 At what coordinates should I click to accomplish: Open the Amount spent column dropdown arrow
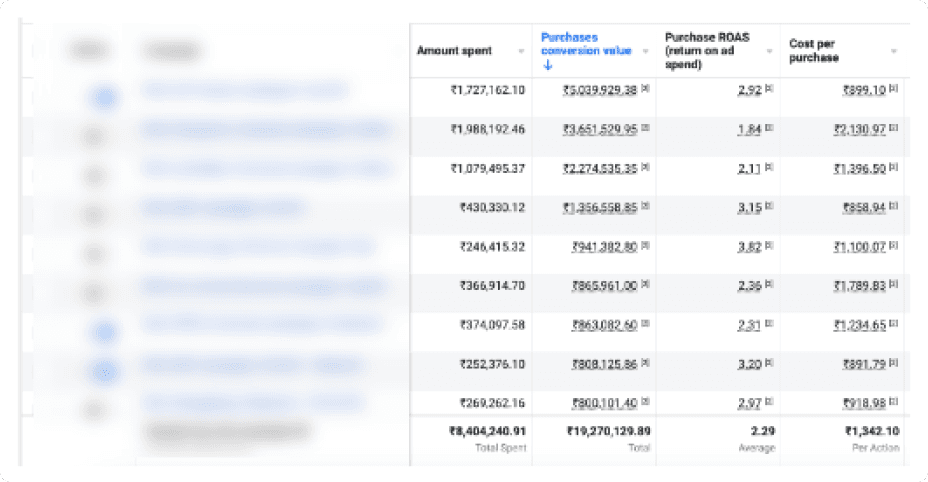[x=521, y=52]
